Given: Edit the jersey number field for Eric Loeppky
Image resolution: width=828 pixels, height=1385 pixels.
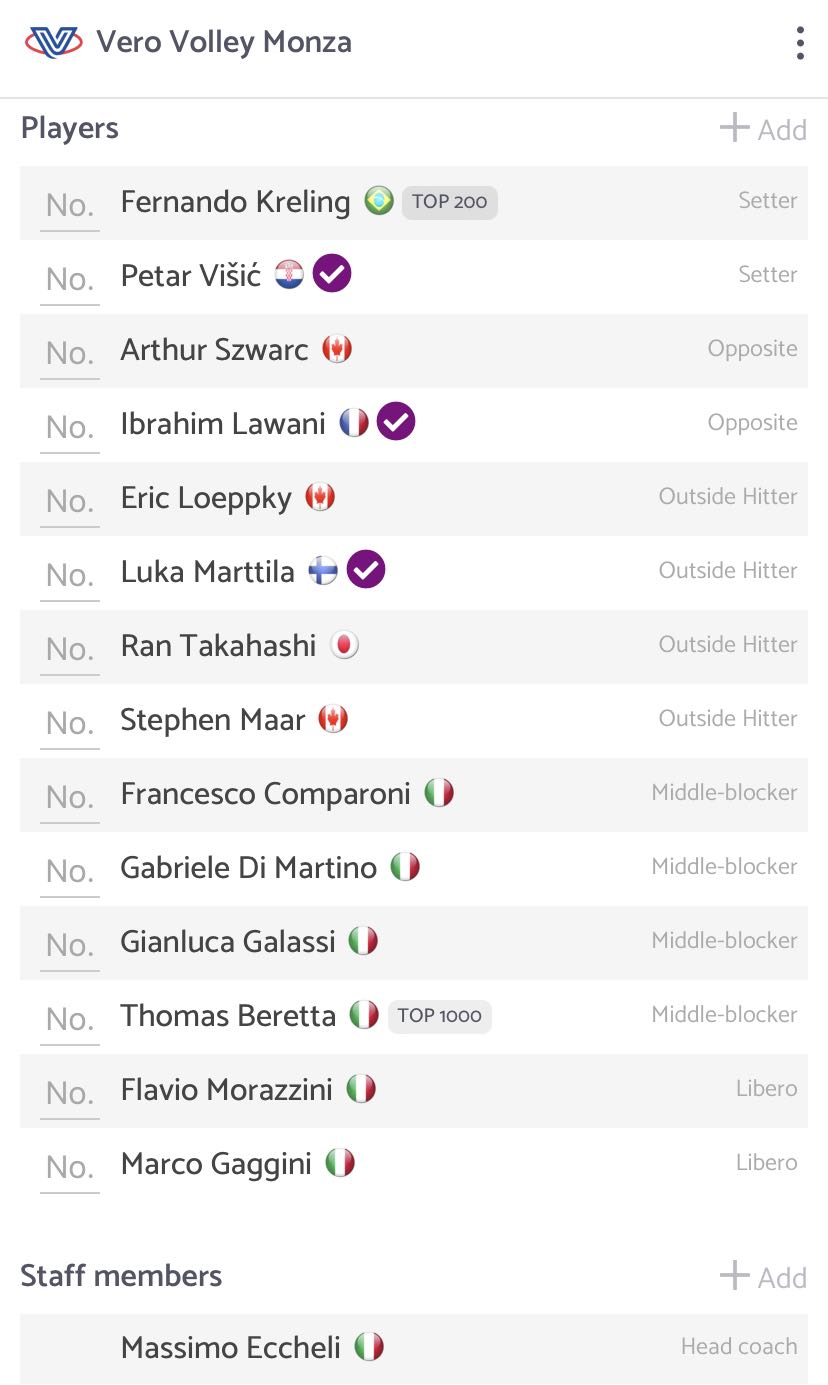Looking at the screenshot, I should [x=70, y=500].
